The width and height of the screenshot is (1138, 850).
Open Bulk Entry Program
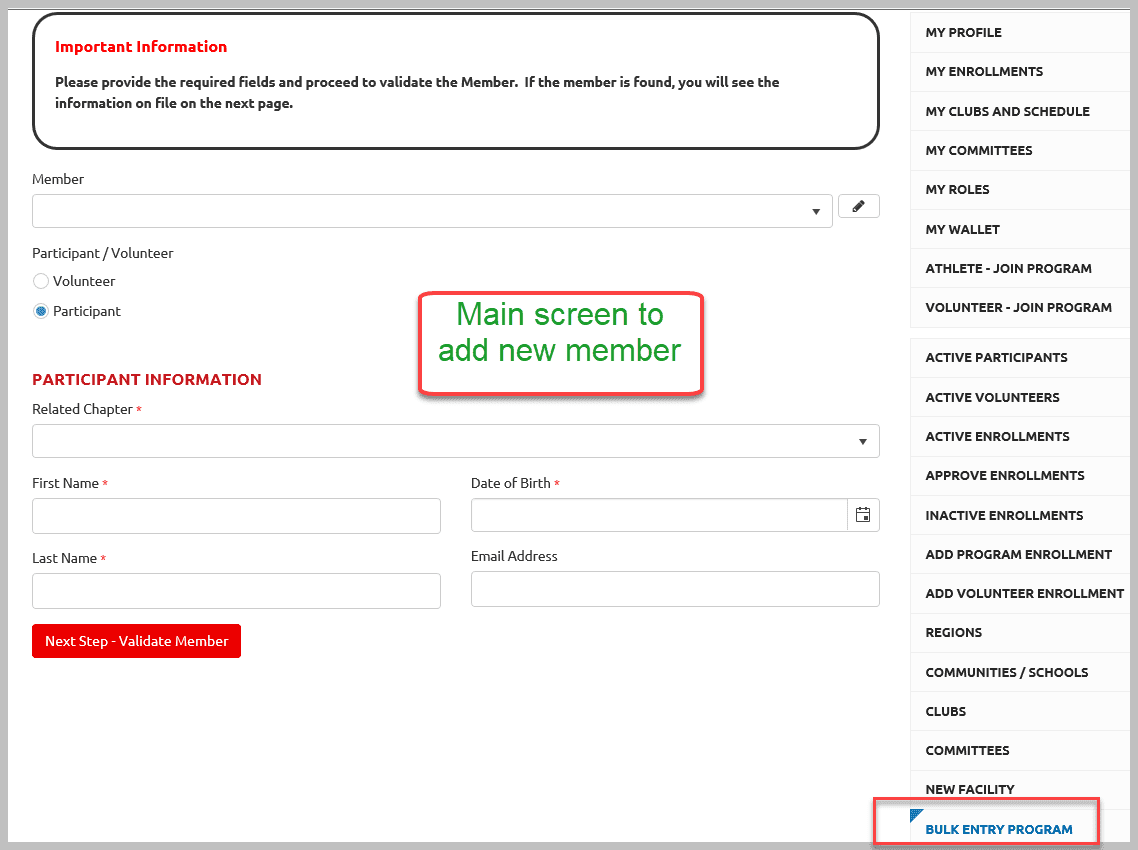pyautogui.click(x=999, y=829)
